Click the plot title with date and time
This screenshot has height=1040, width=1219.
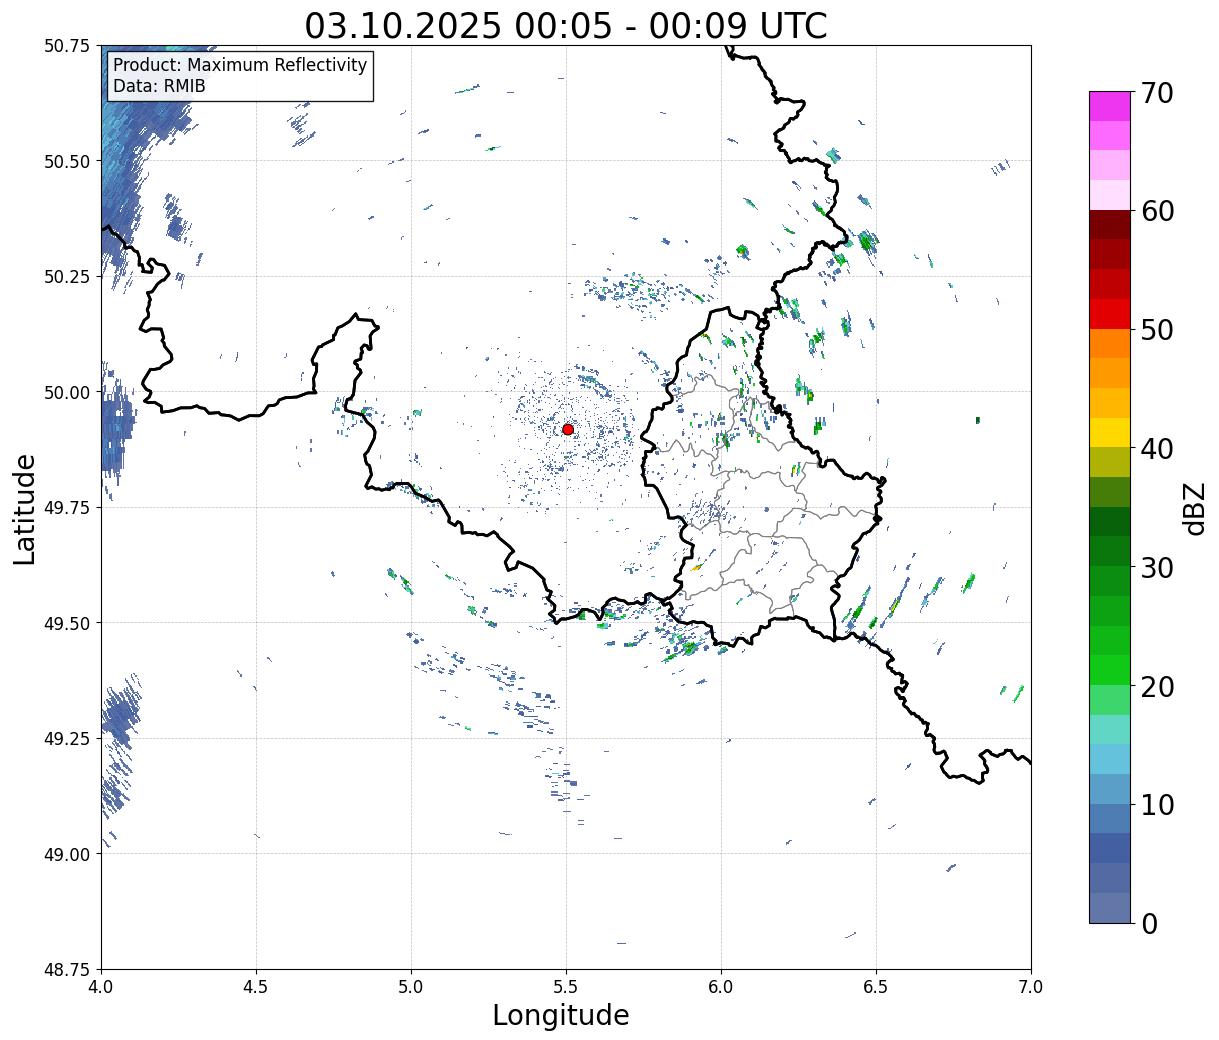coord(566,26)
